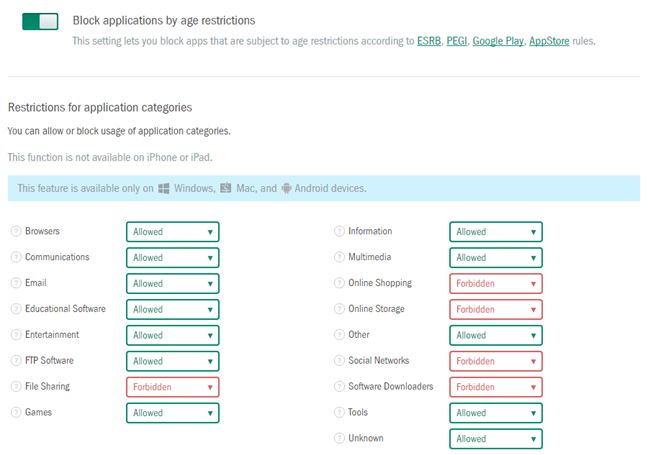Click the Software Downloaders category label
This screenshot has width=648, height=455.
point(391,386)
